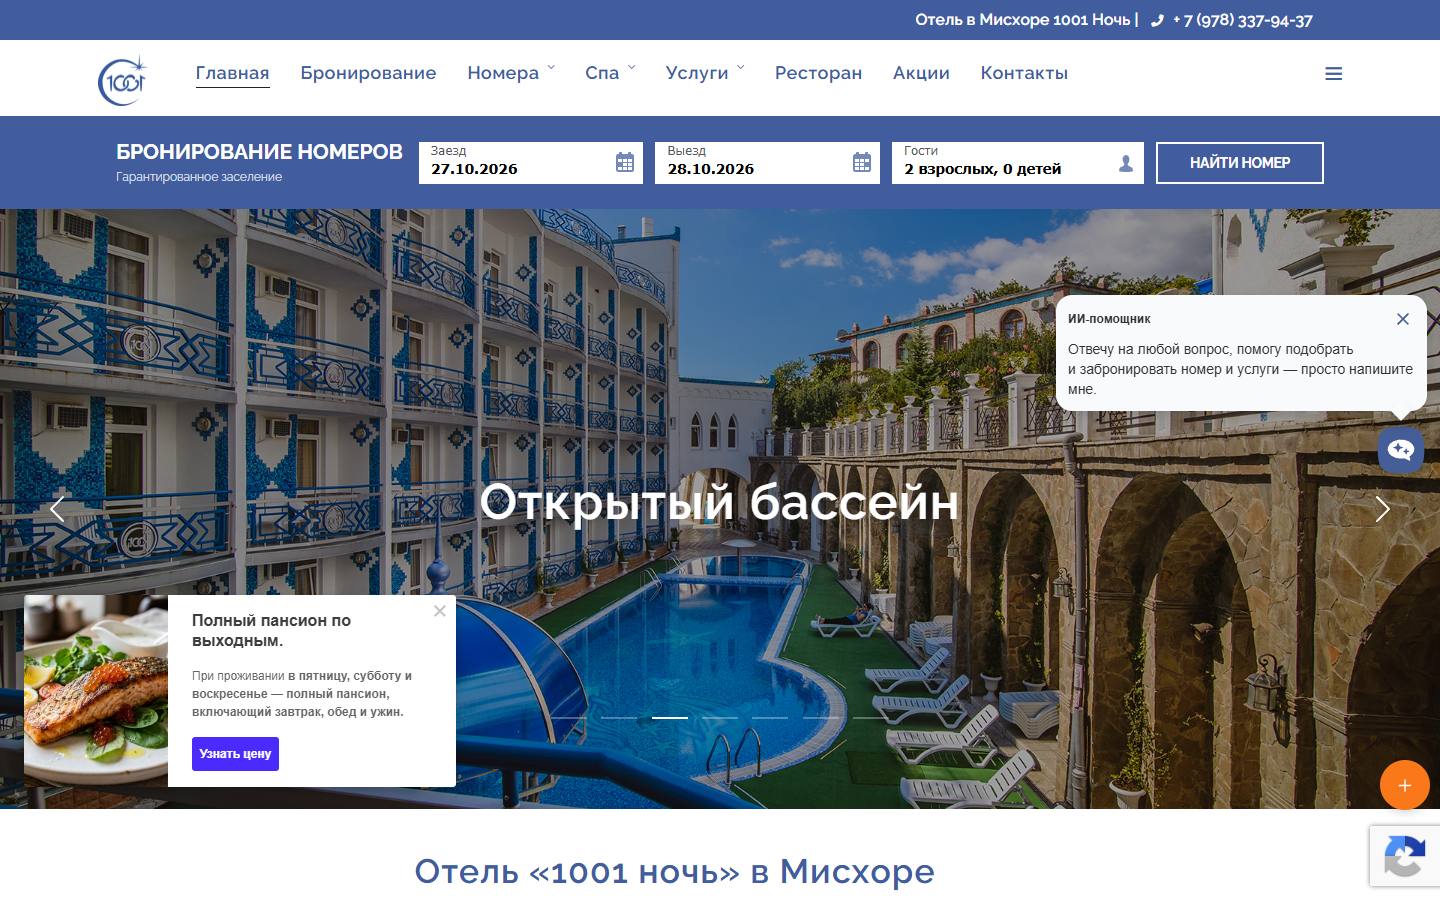Go to the Главная menu item

point(233,73)
